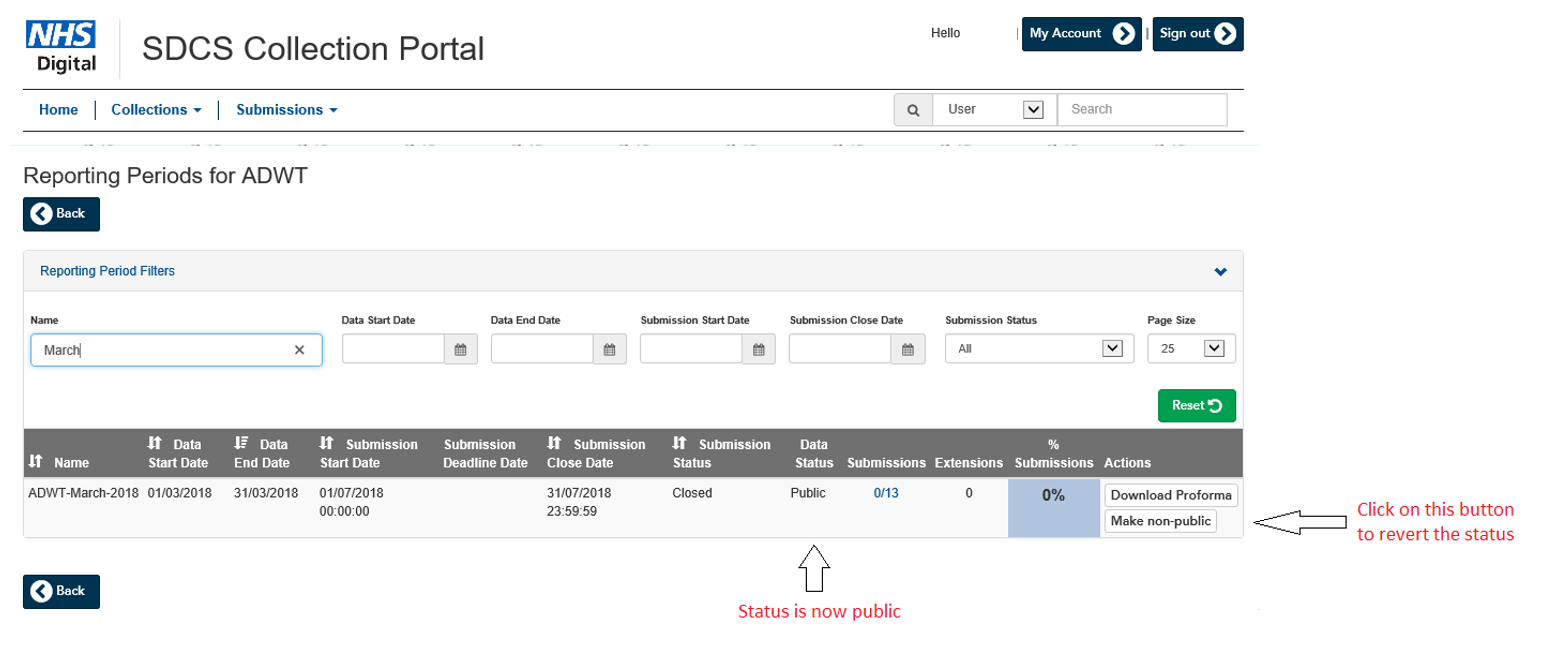Click the Download Proforma button

1171,495
